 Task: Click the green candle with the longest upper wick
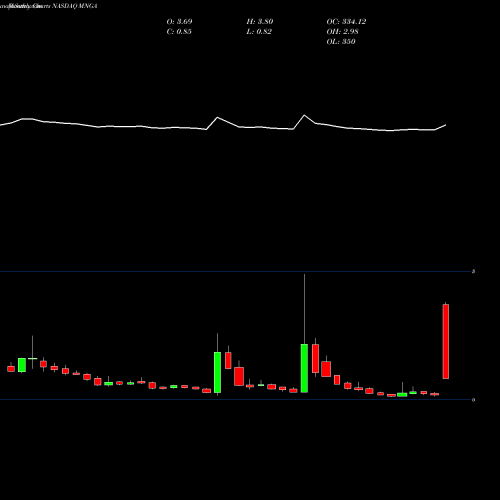[304, 368]
